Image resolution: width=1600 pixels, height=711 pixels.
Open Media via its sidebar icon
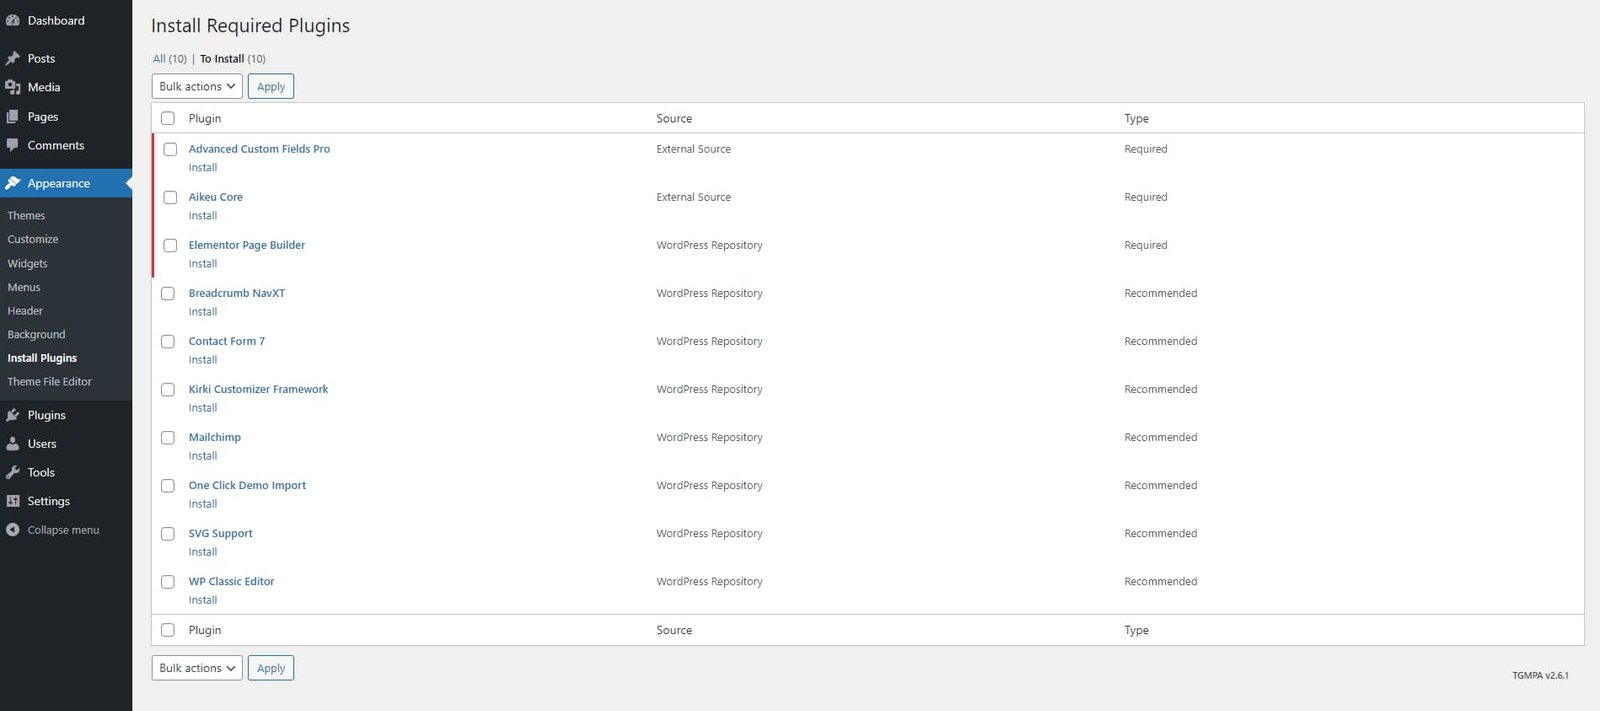13,88
